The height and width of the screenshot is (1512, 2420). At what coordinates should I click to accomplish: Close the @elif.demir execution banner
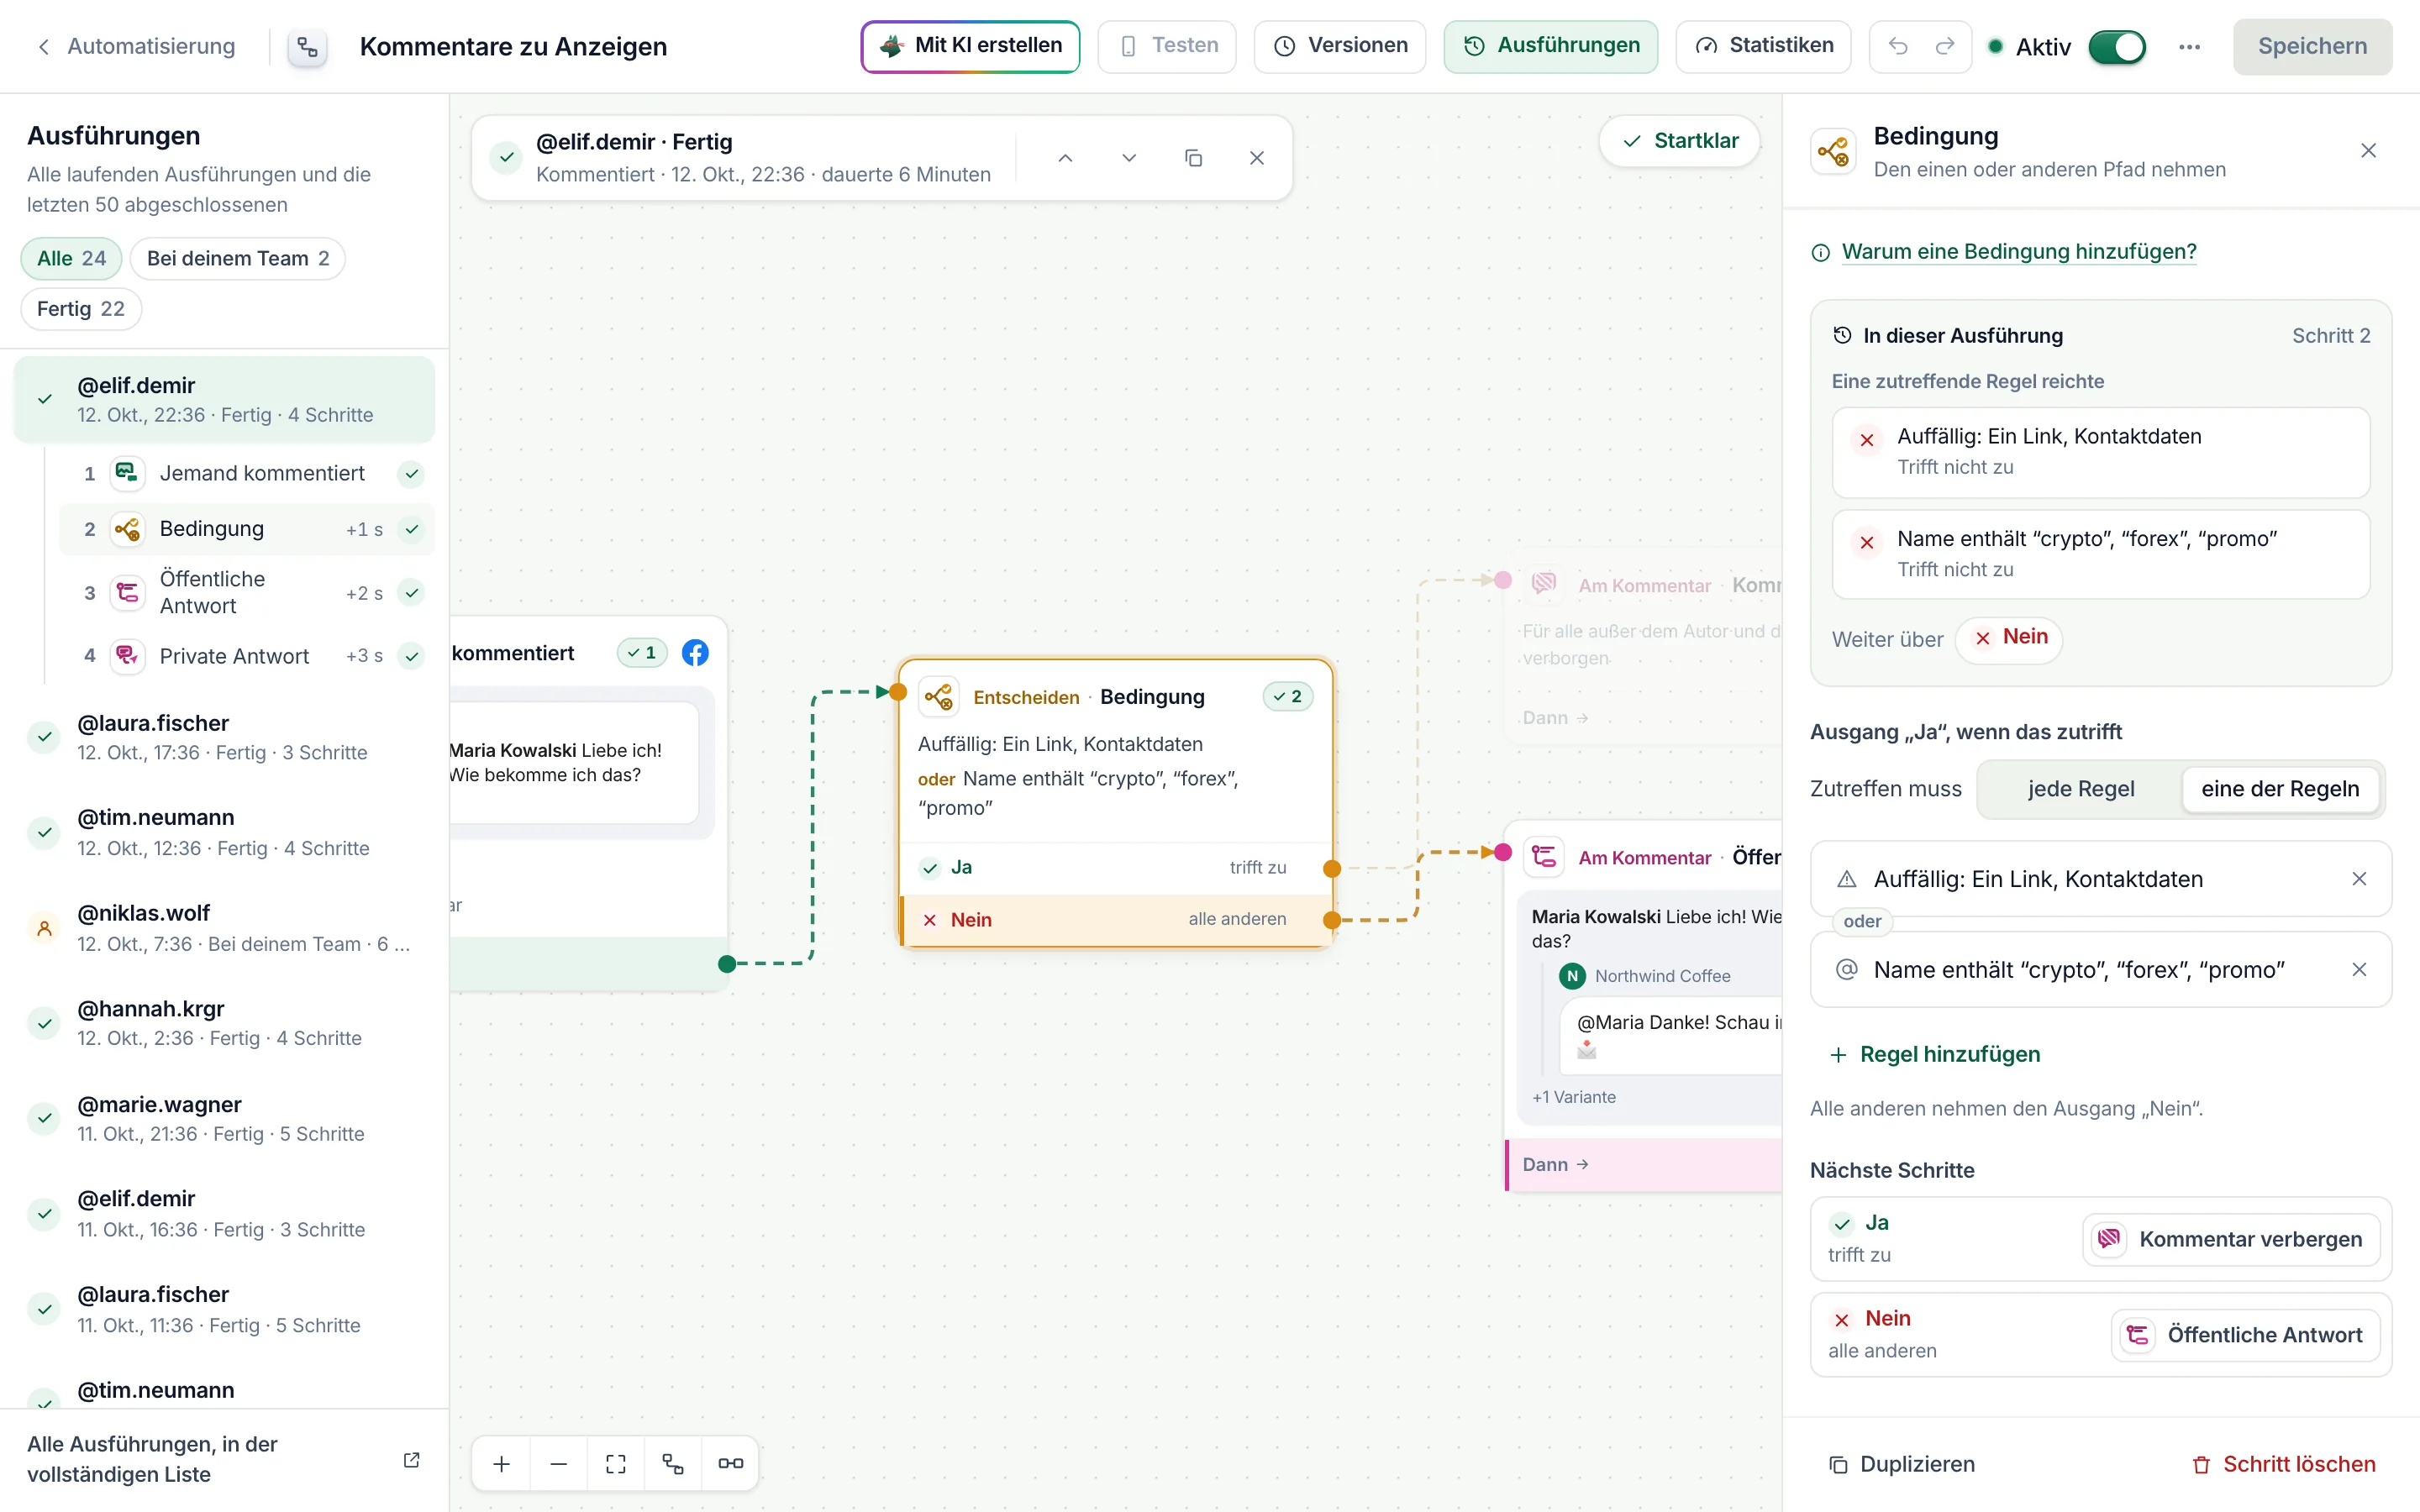tap(1257, 158)
